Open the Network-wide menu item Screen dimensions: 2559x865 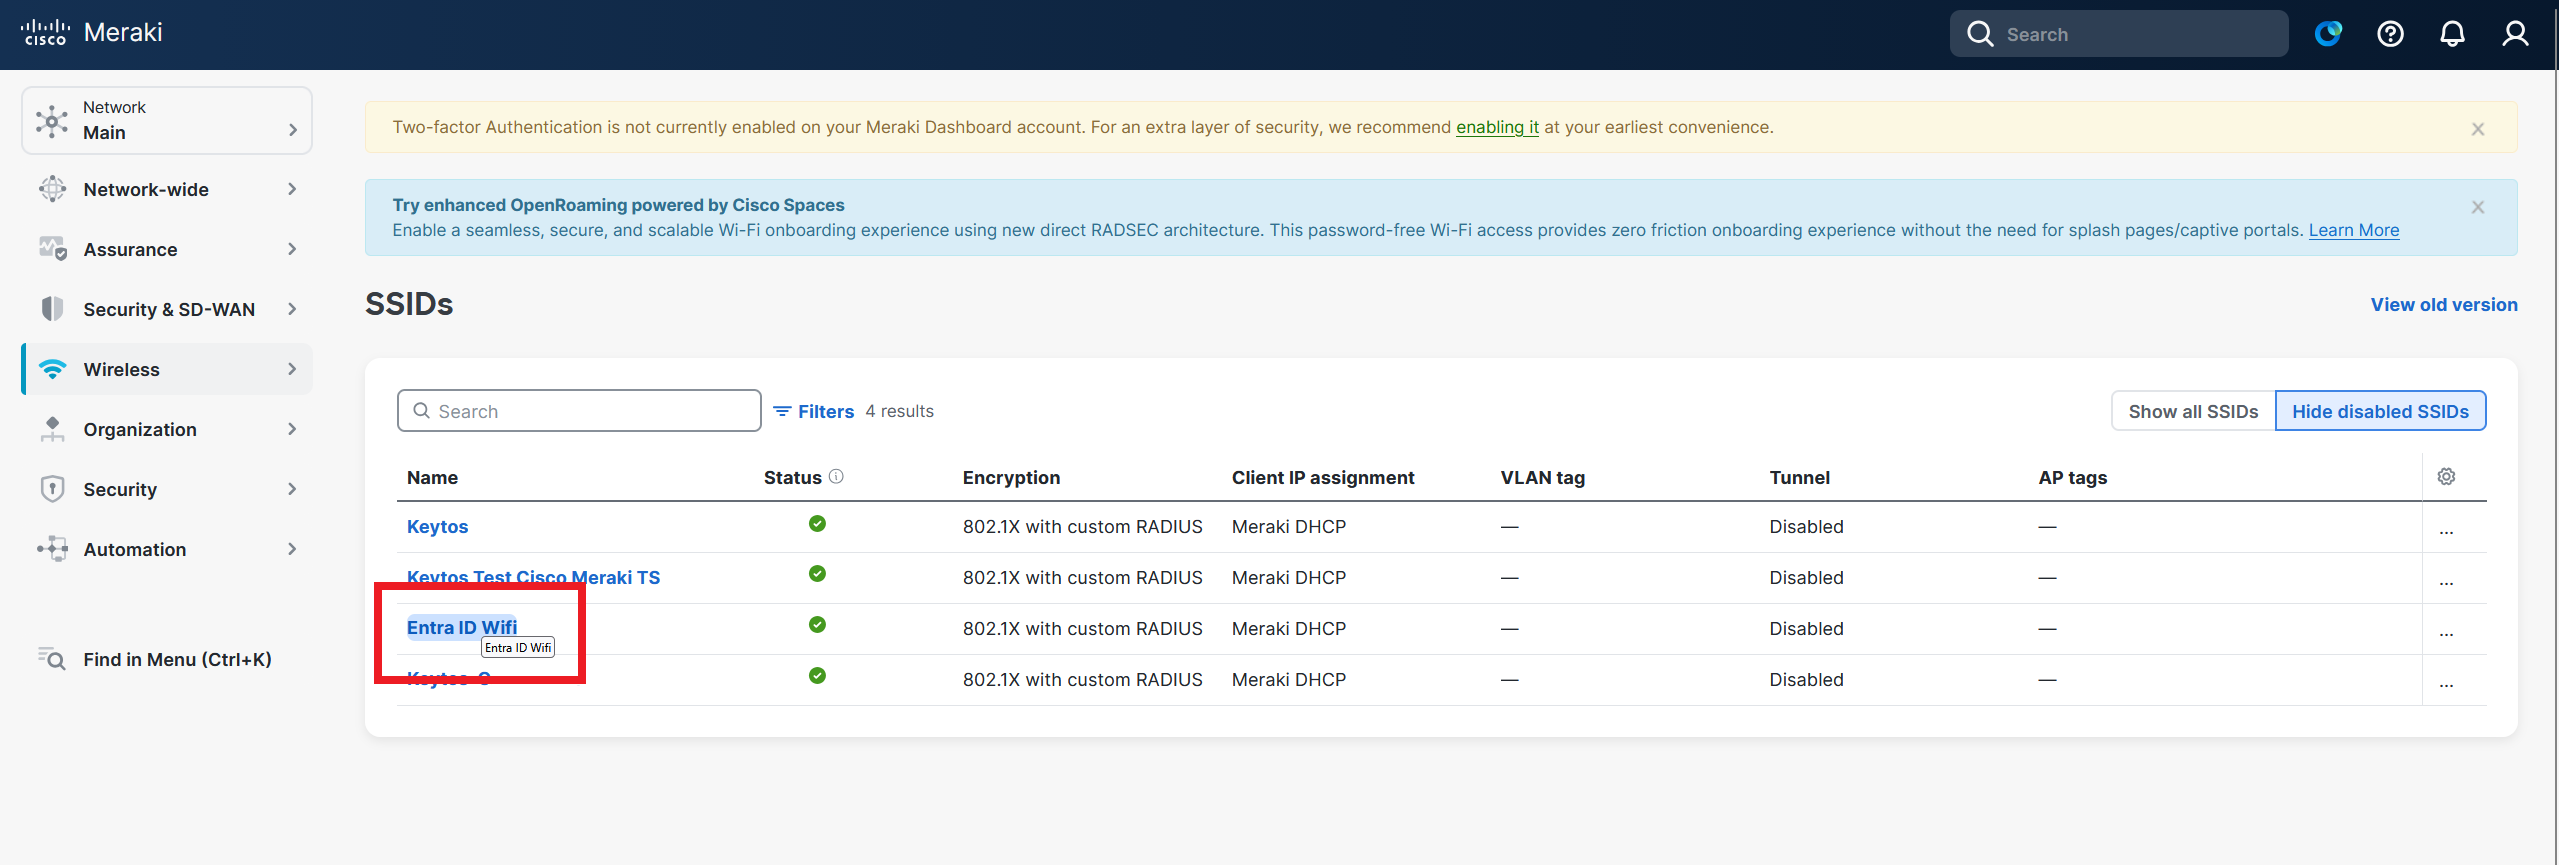click(x=167, y=189)
